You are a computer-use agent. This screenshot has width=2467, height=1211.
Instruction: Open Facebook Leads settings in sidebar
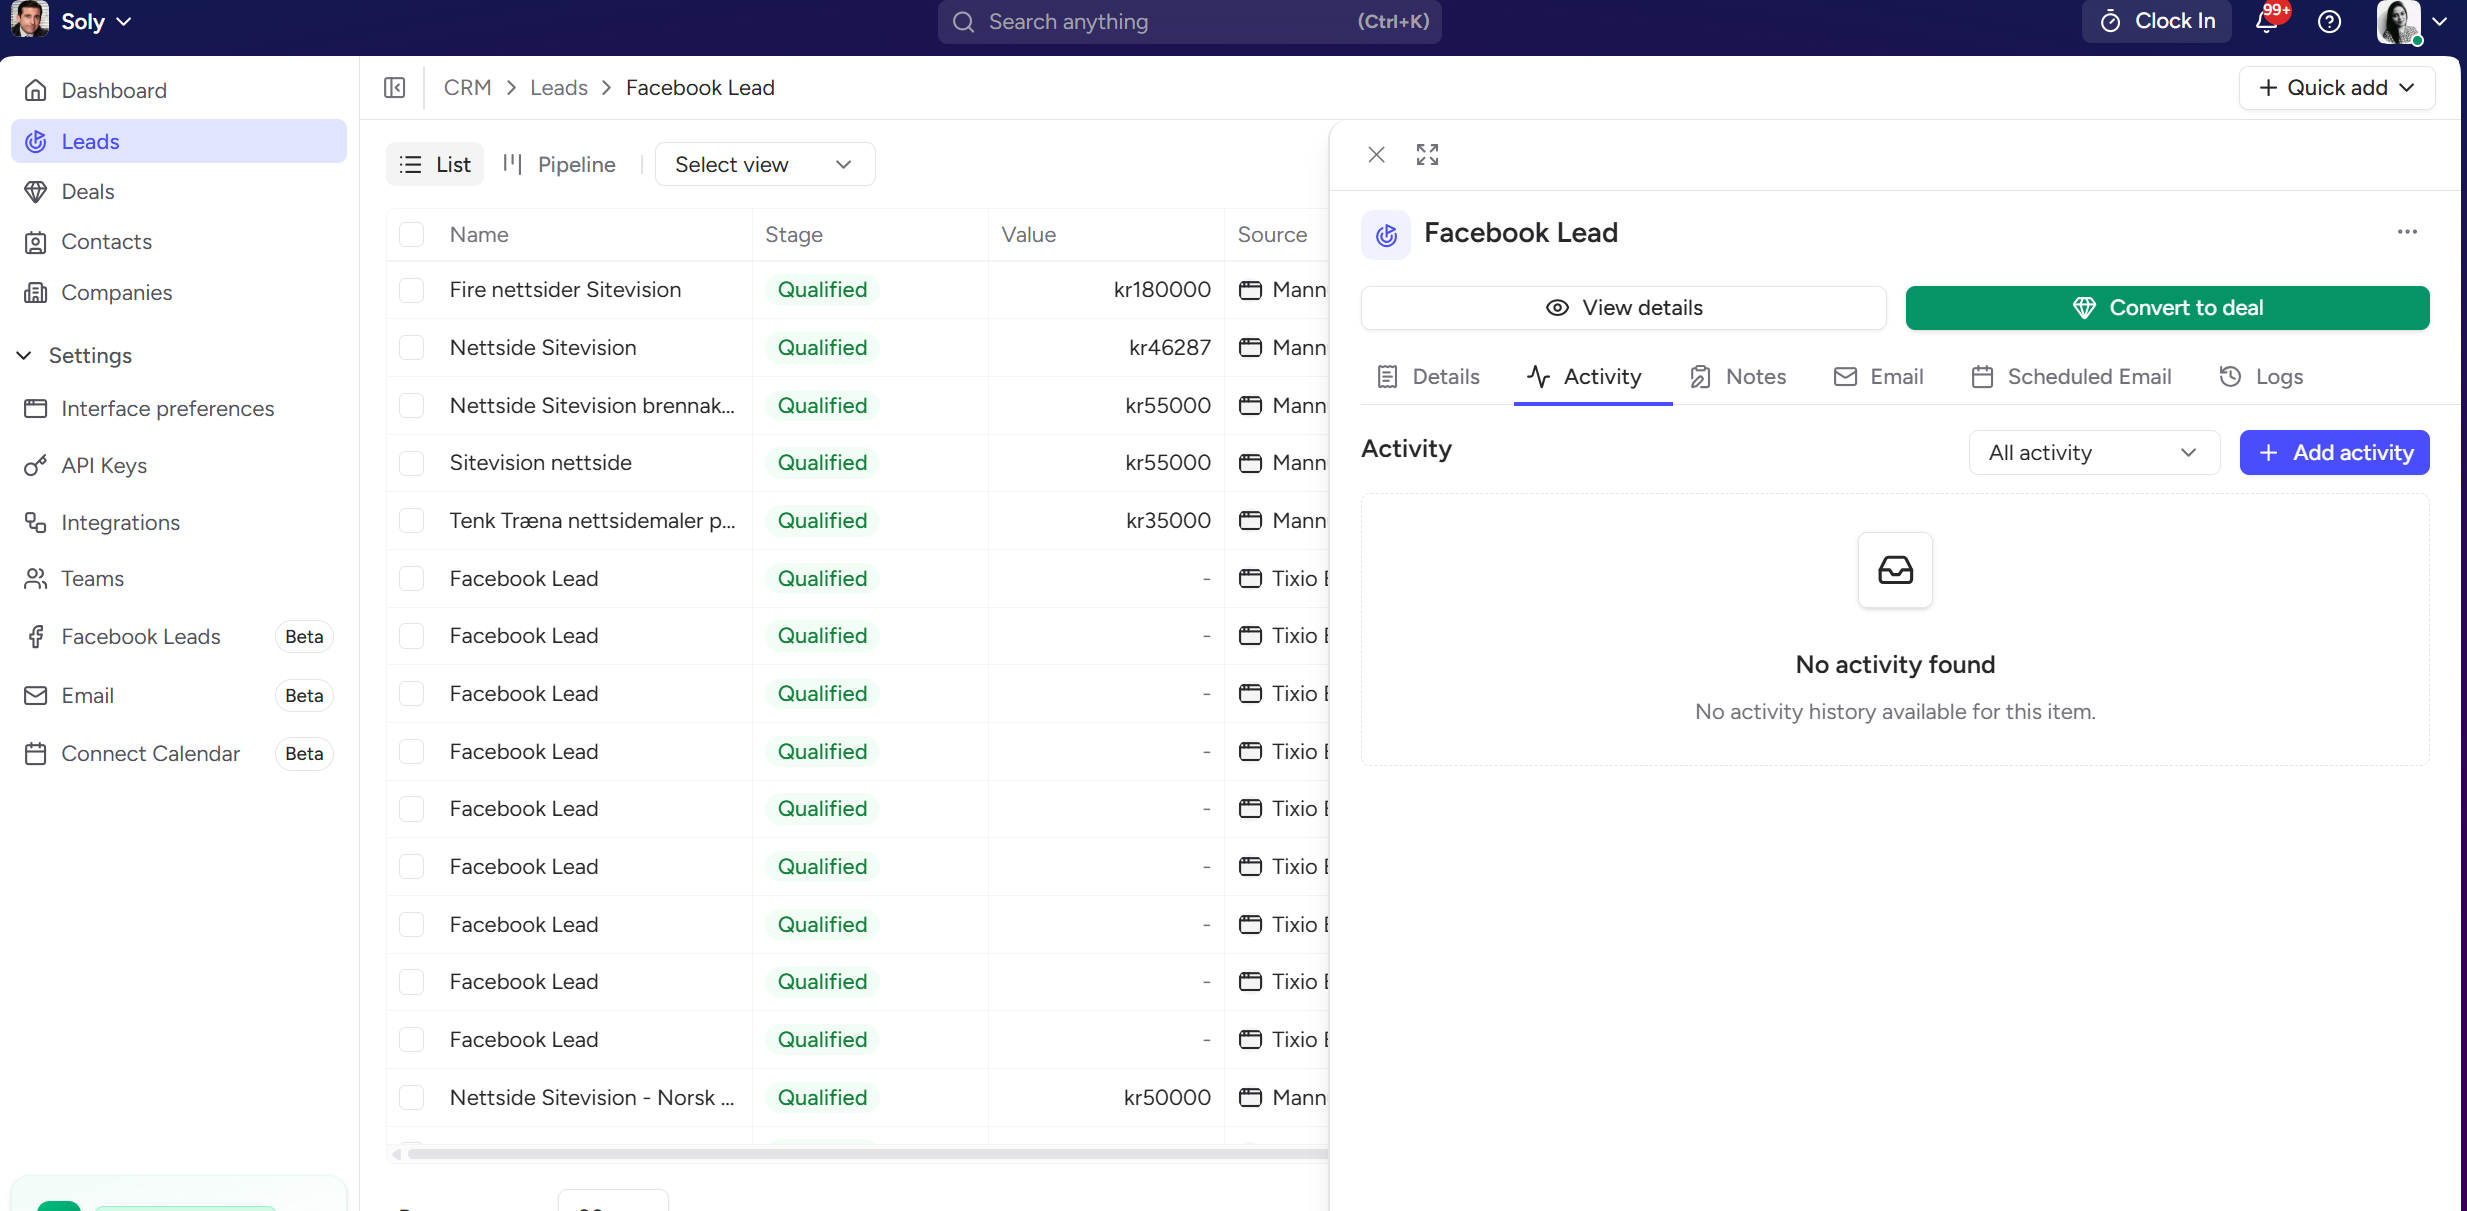click(141, 637)
